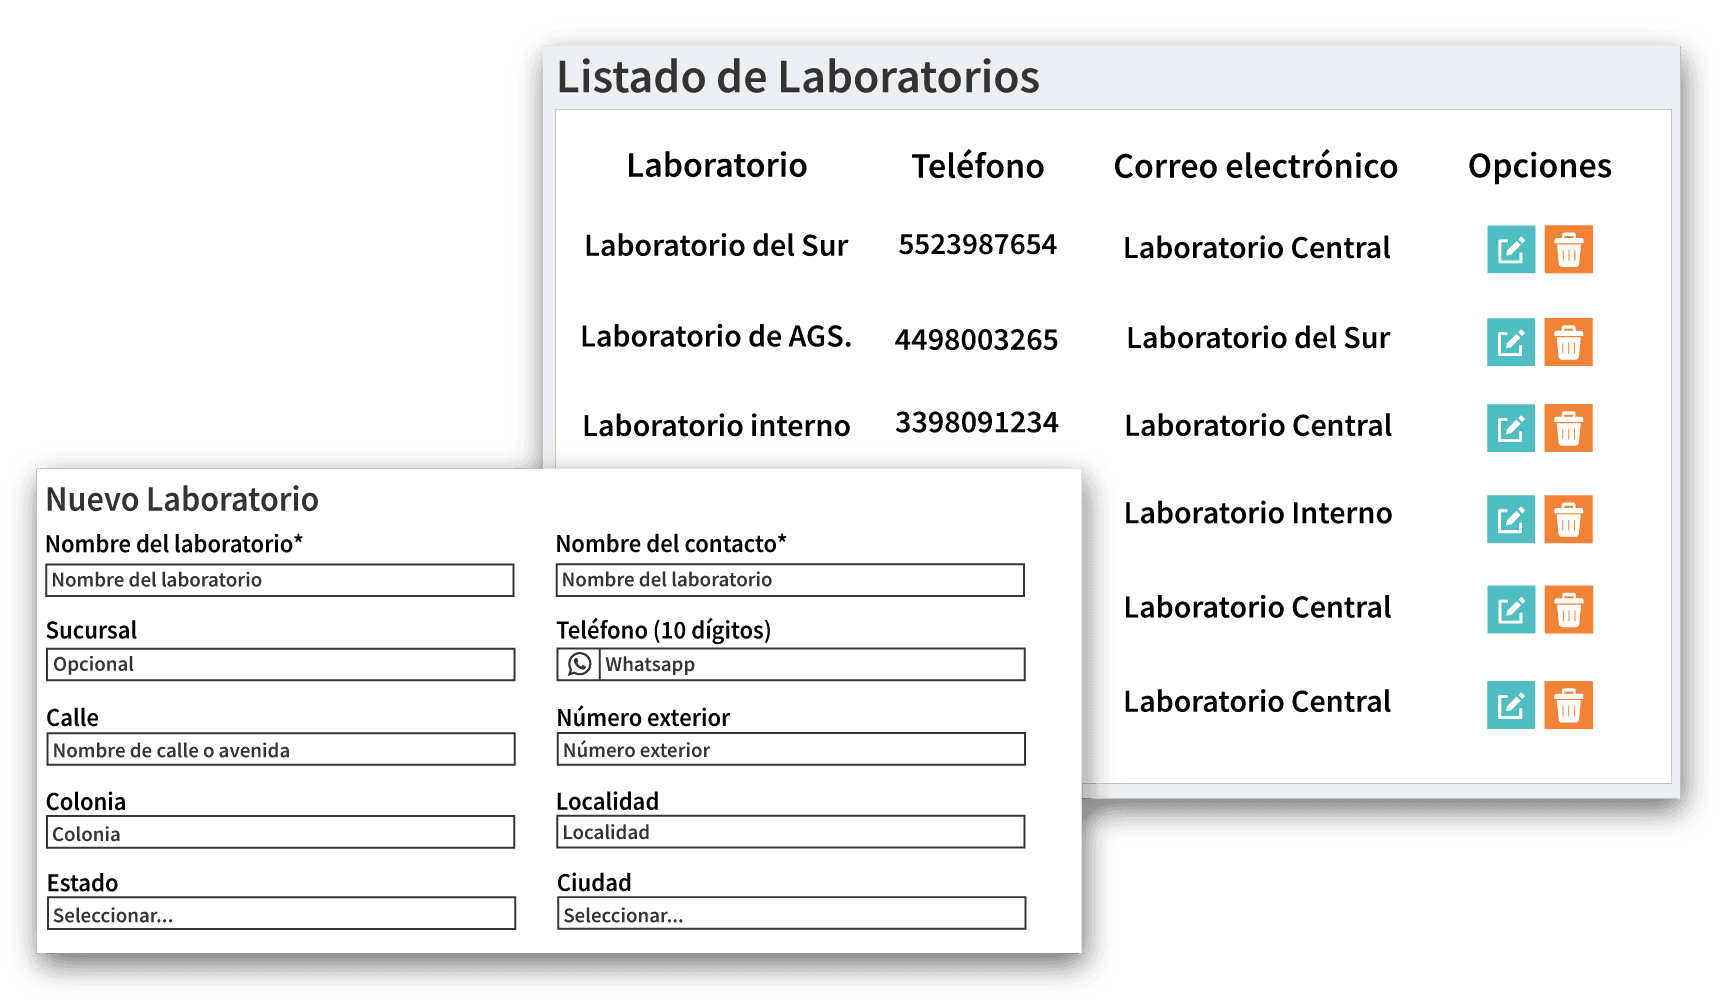Edit the Laboratorio interno row

[x=1510, y=428]
